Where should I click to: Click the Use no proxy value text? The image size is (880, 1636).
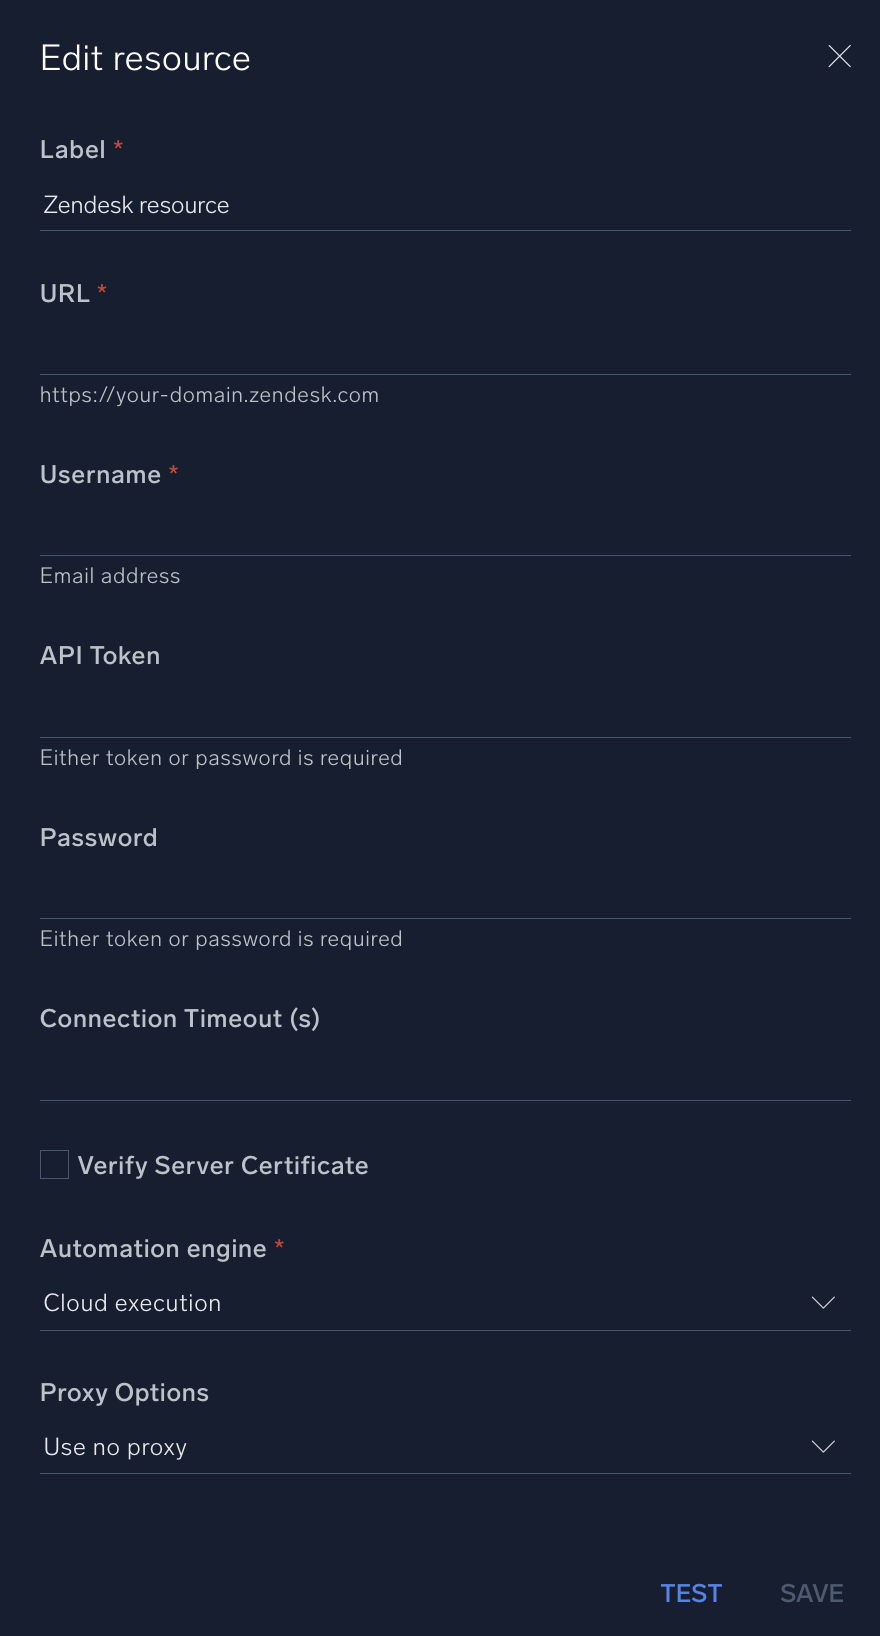[x=114, y=1446]
